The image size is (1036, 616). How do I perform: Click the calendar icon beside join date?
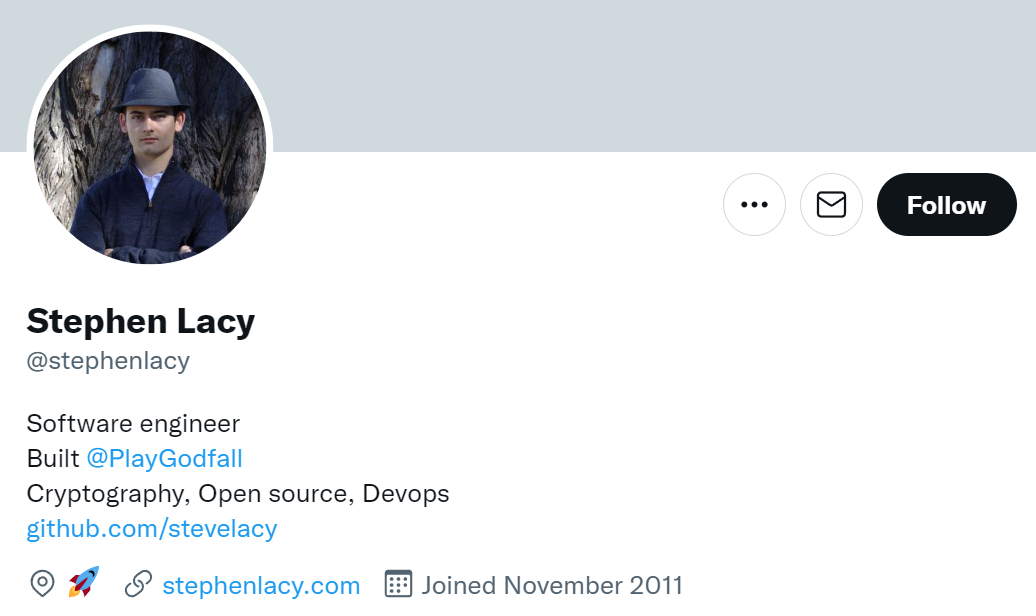point(398,584)
